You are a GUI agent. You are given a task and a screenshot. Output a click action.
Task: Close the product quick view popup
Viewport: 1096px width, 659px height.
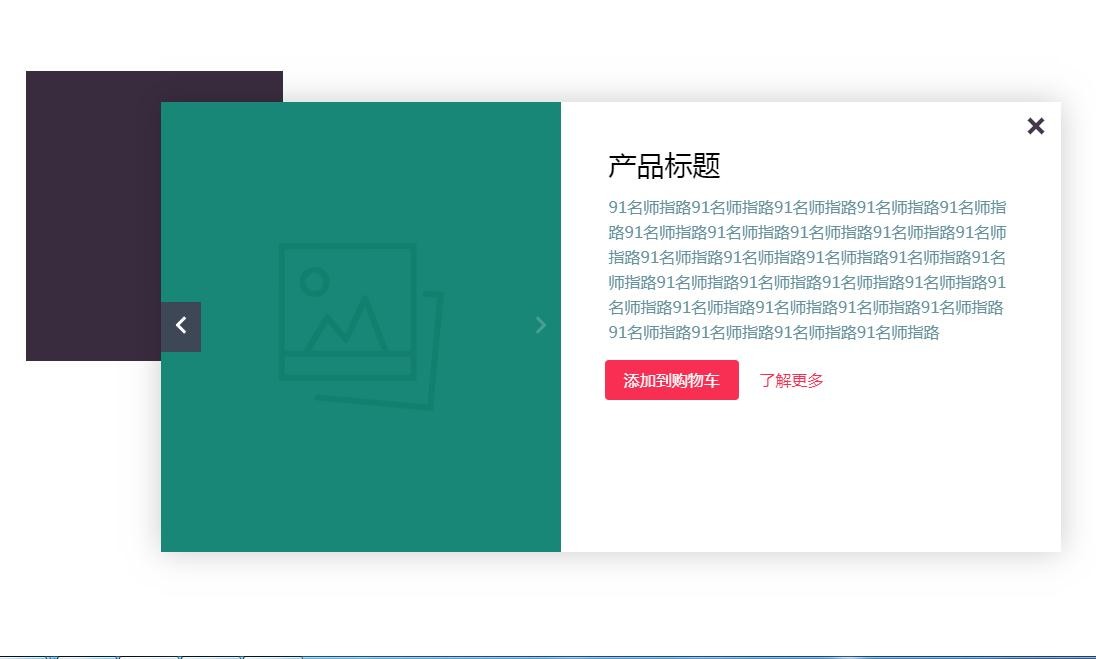click(1035, 126)
